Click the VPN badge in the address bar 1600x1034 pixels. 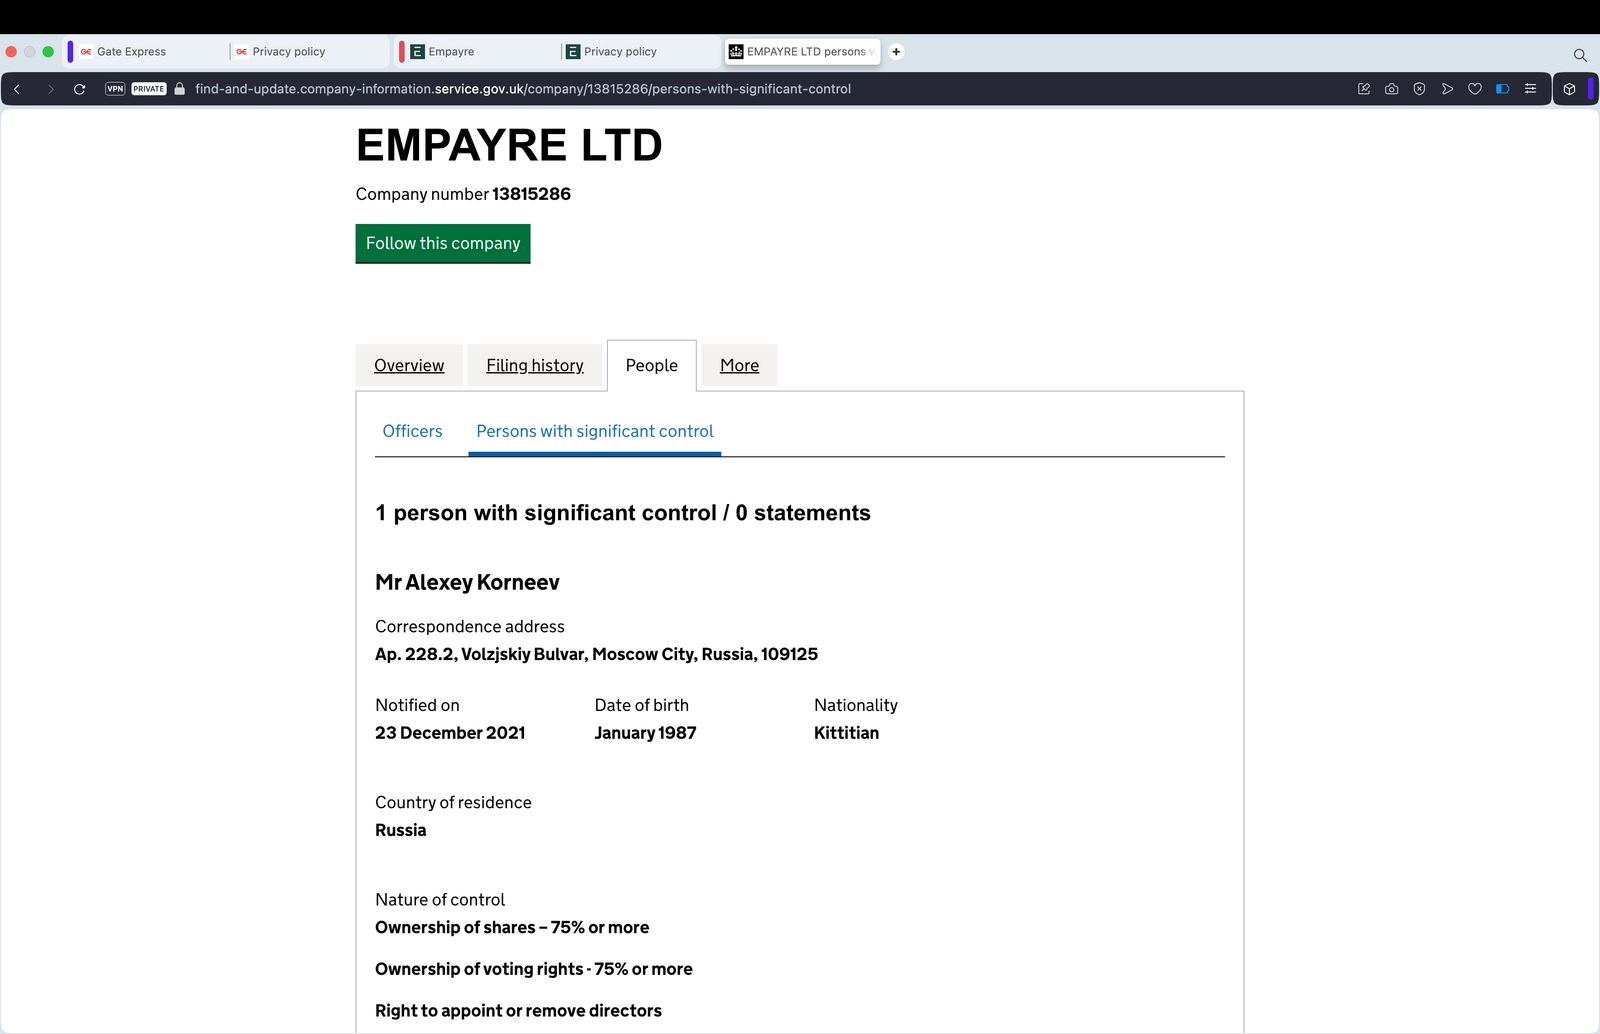[114, 88]
